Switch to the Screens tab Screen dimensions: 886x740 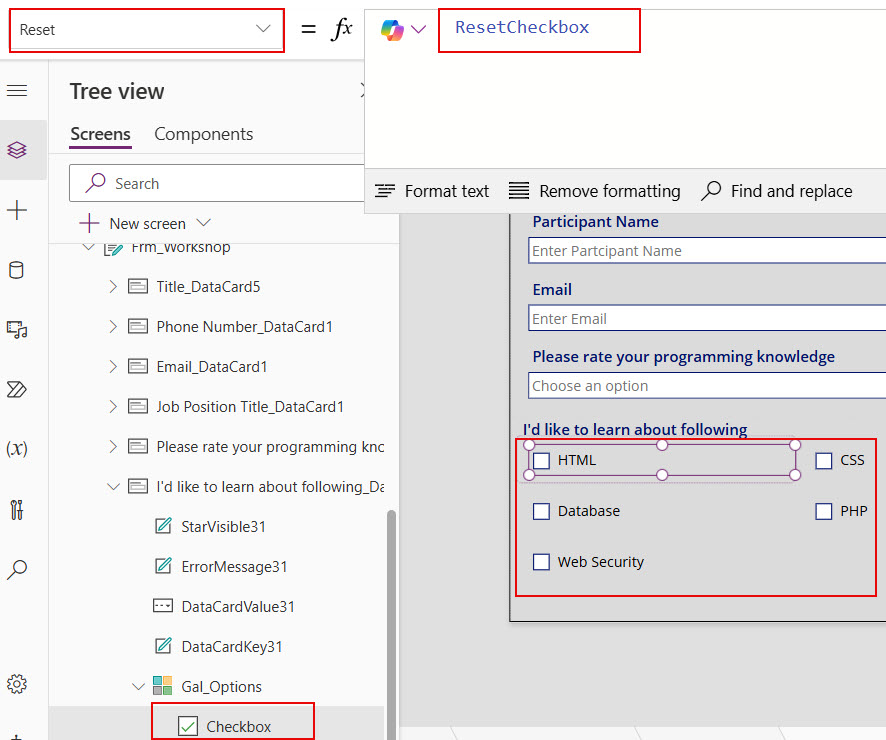[x=100, y=134]
